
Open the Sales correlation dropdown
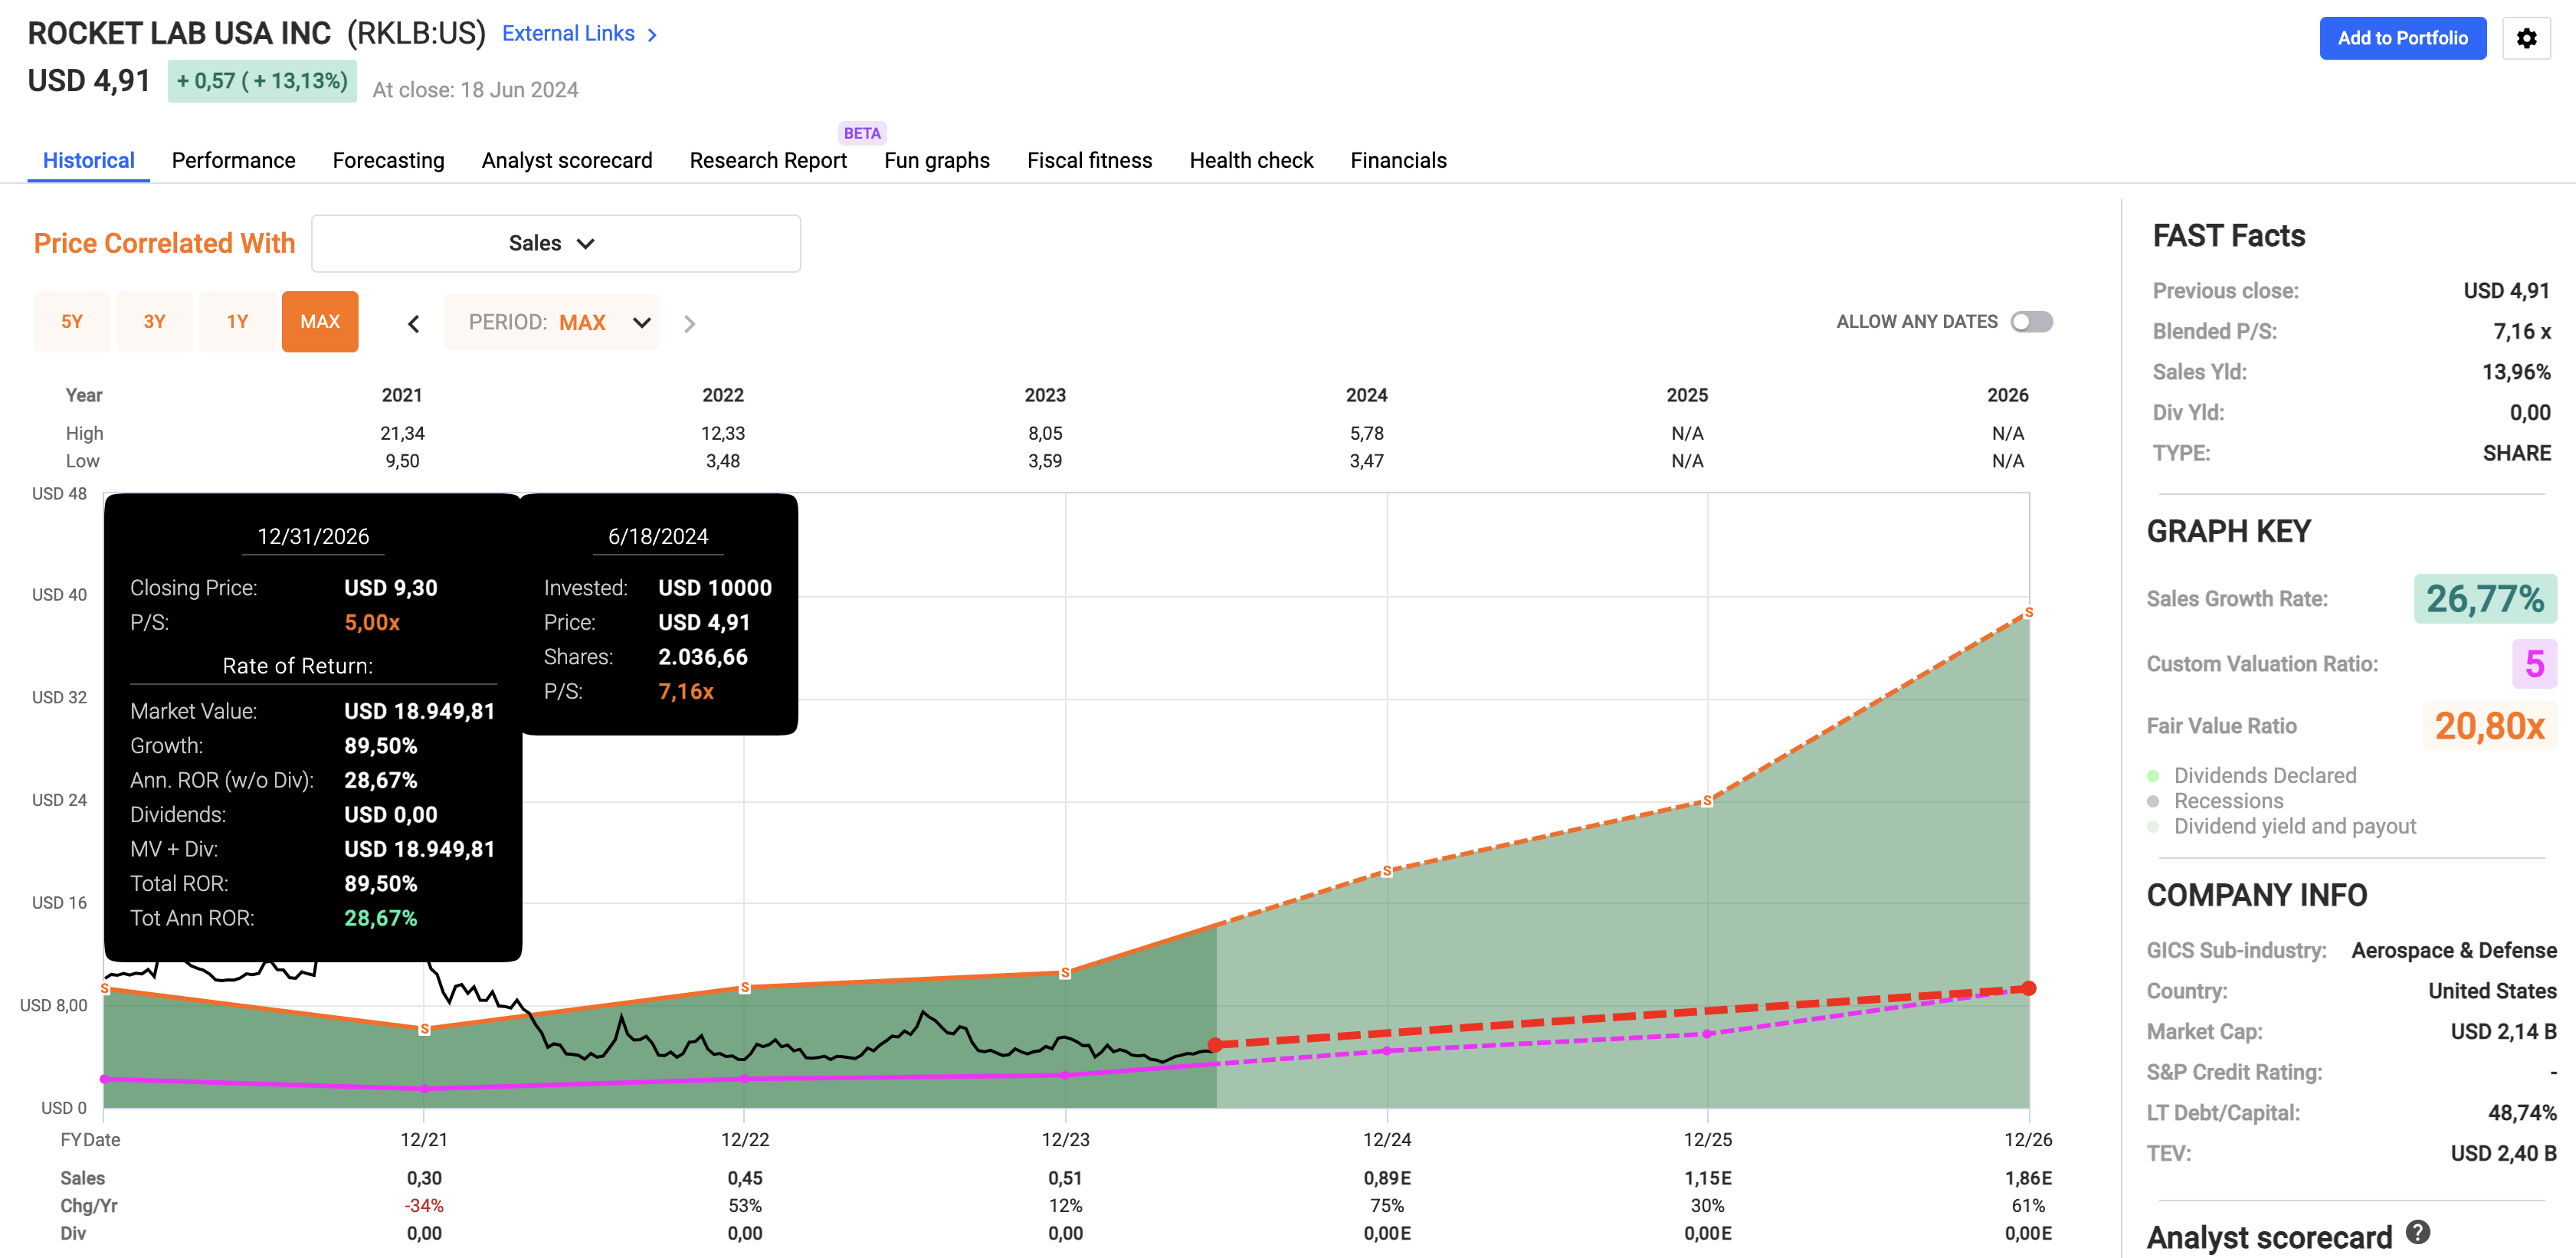coord(555,243)
